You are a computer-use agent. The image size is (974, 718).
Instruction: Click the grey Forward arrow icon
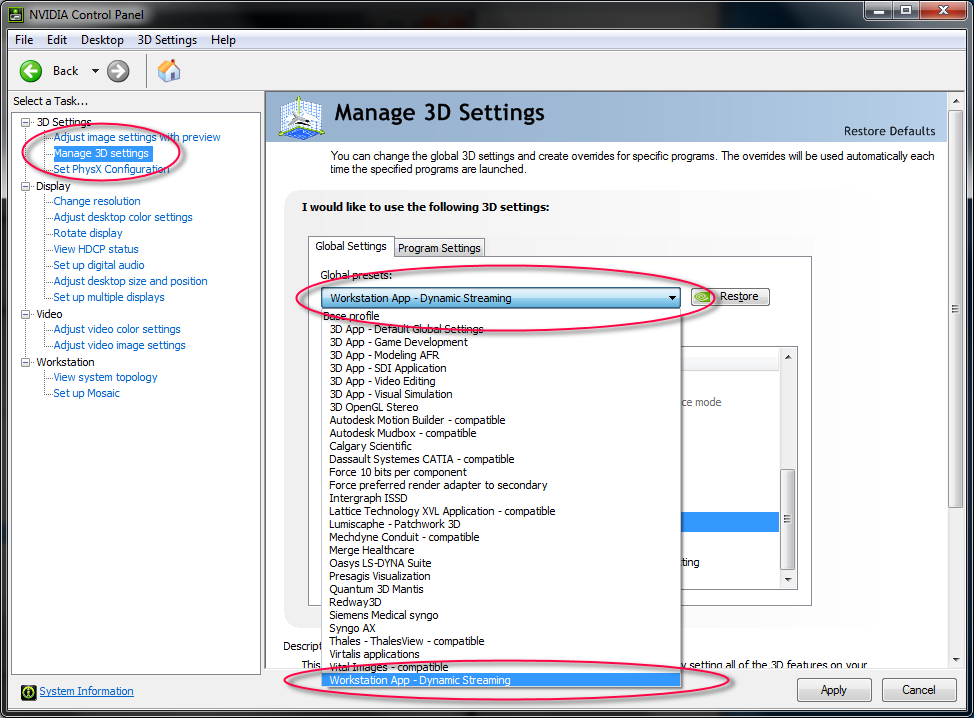pyautogui.click(x=118, y=71)
